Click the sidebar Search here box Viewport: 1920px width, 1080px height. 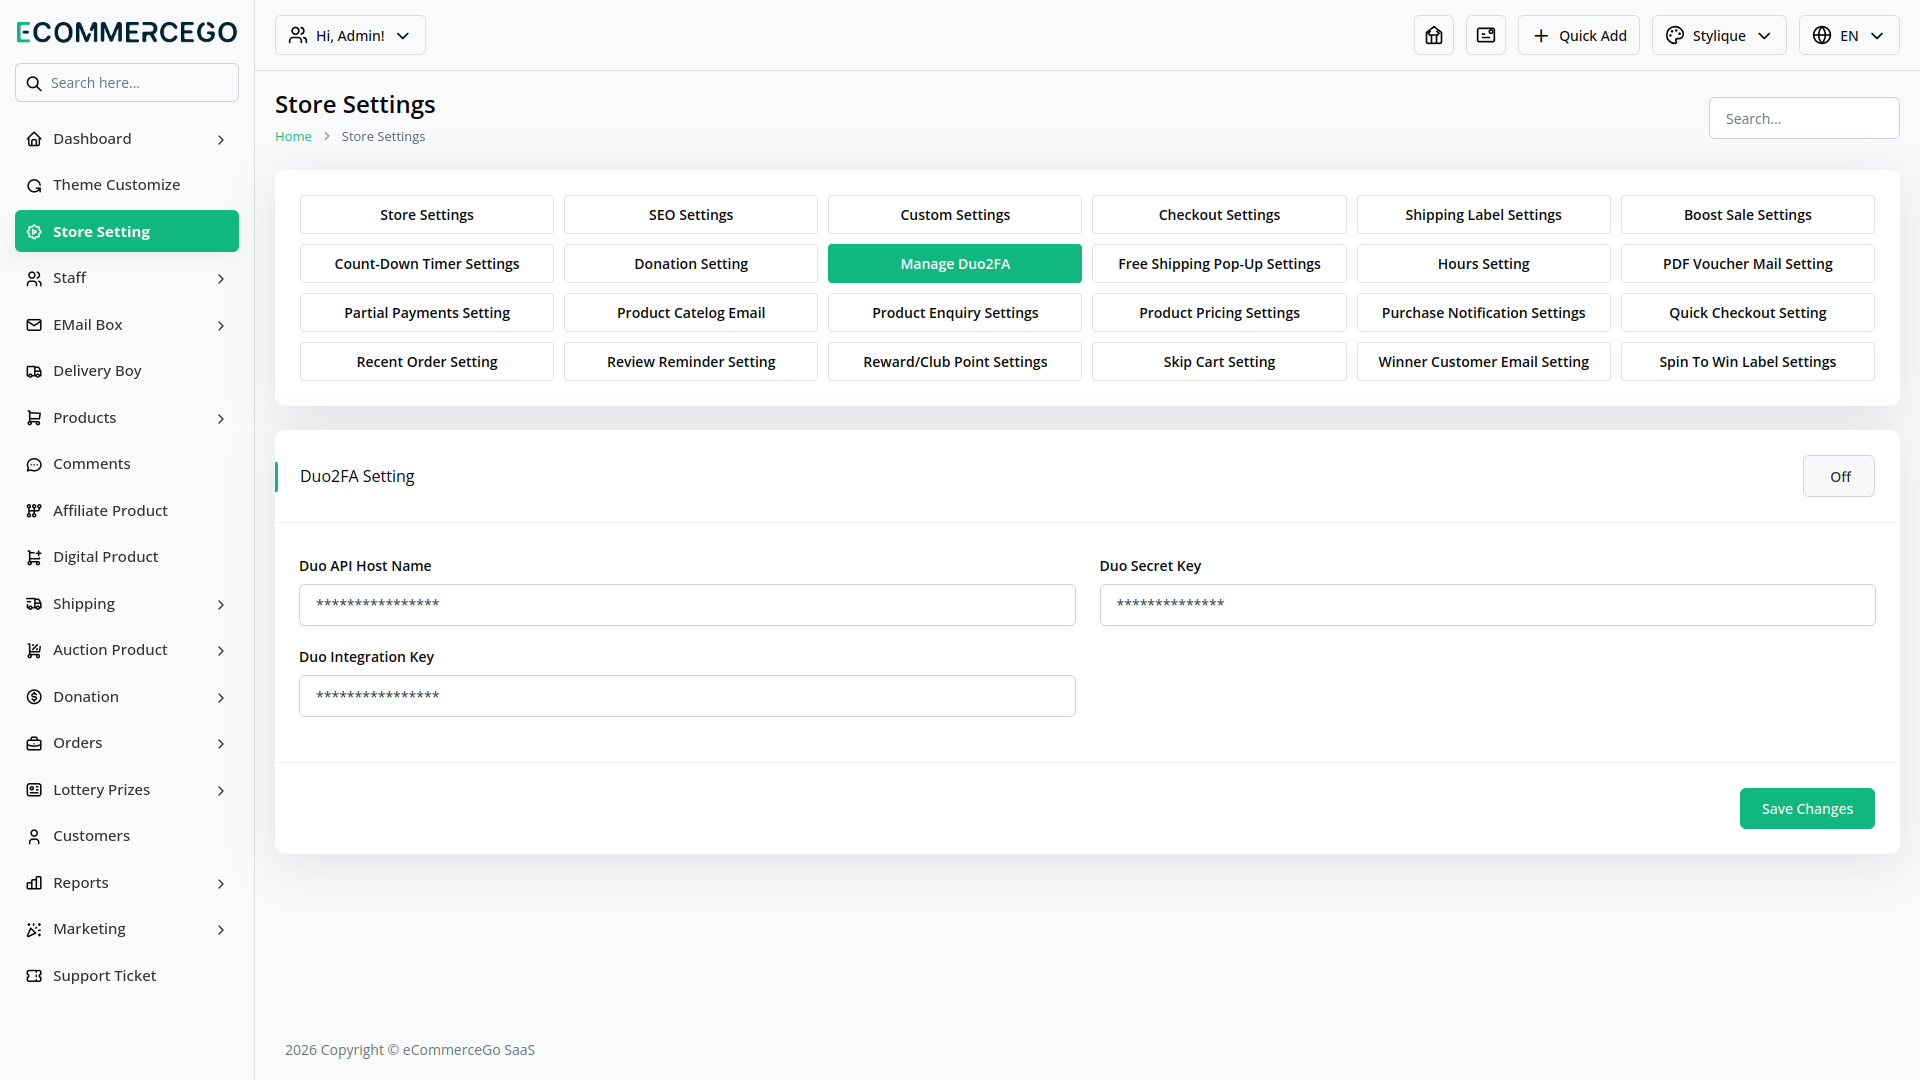[127, 83]
